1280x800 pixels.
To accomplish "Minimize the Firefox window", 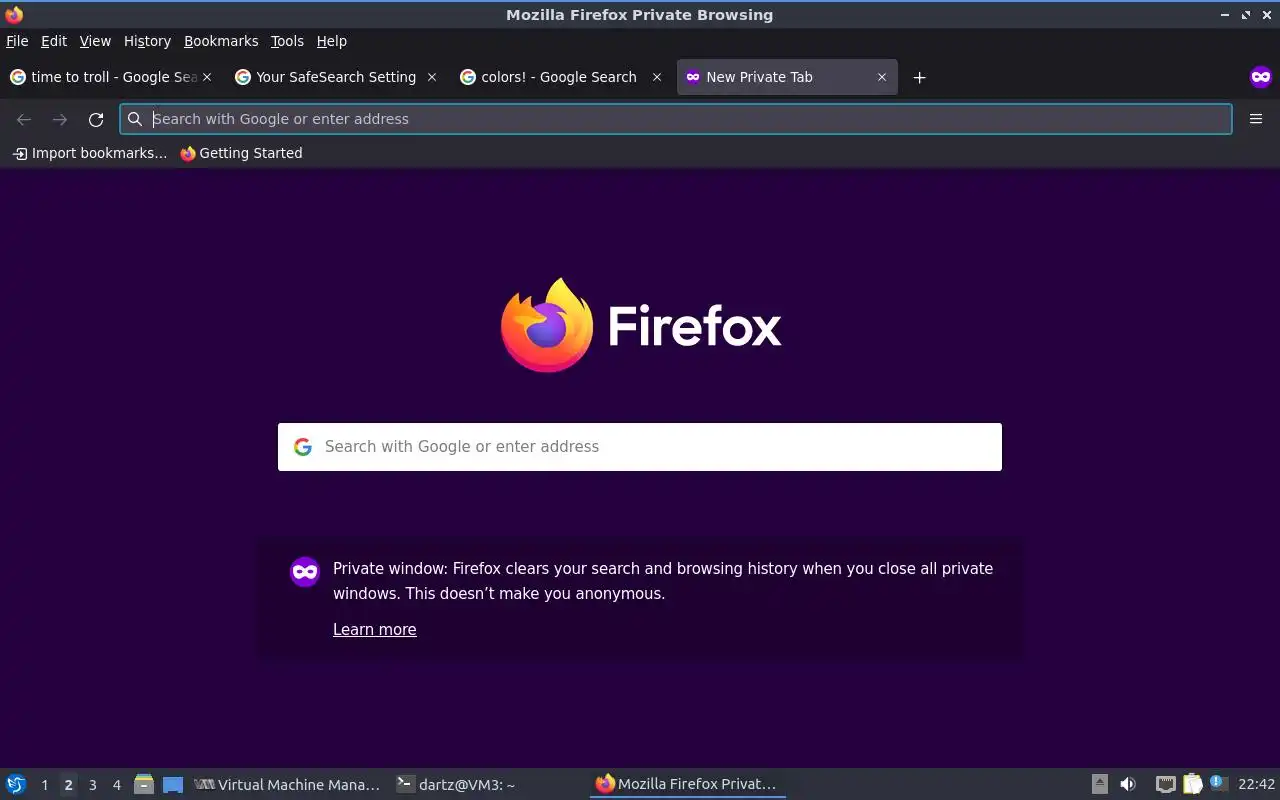I will pos(1225,15).
